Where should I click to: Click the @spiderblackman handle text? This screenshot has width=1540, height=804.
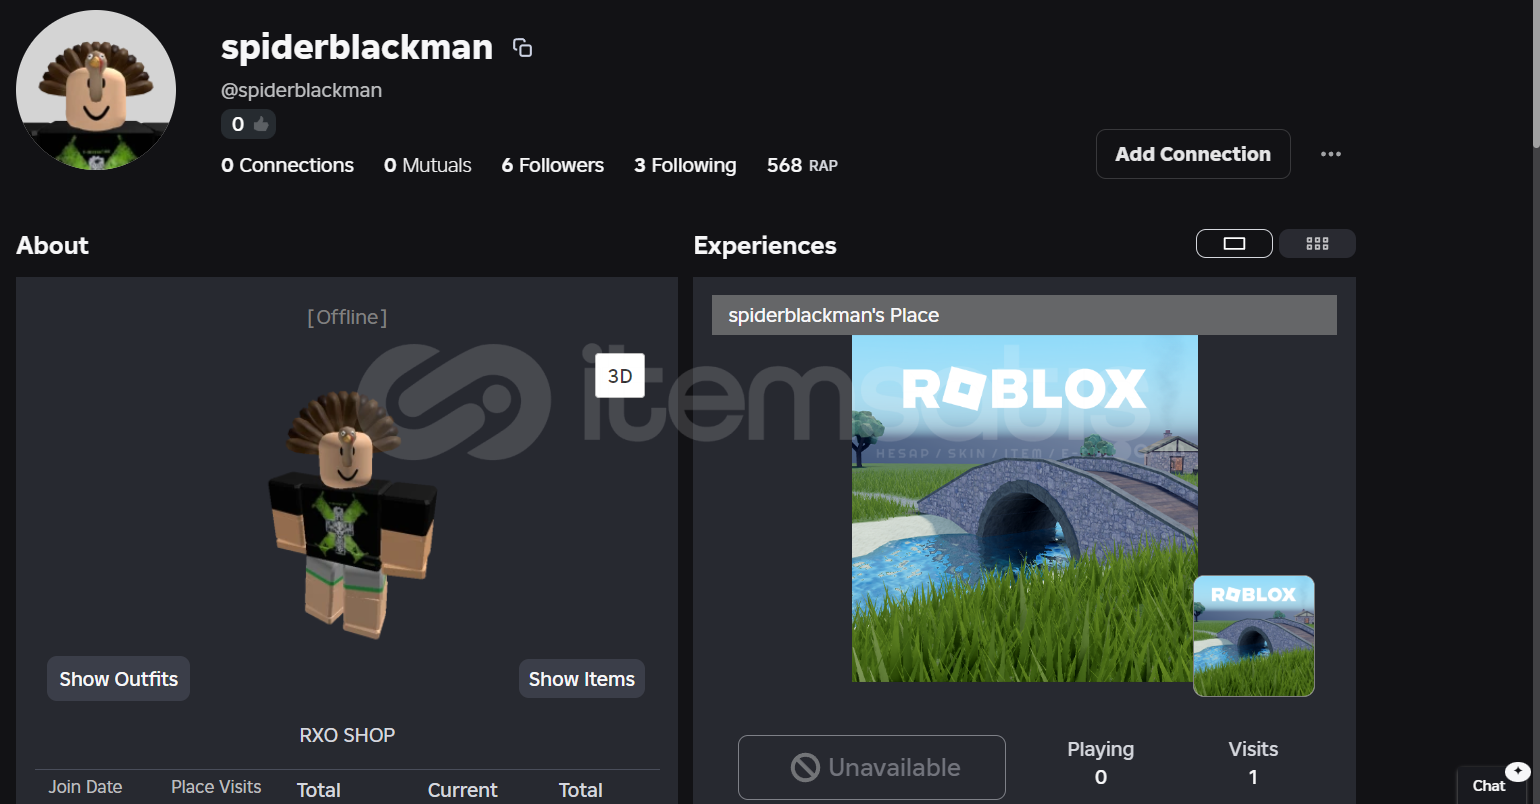click(x=301, y=90)
